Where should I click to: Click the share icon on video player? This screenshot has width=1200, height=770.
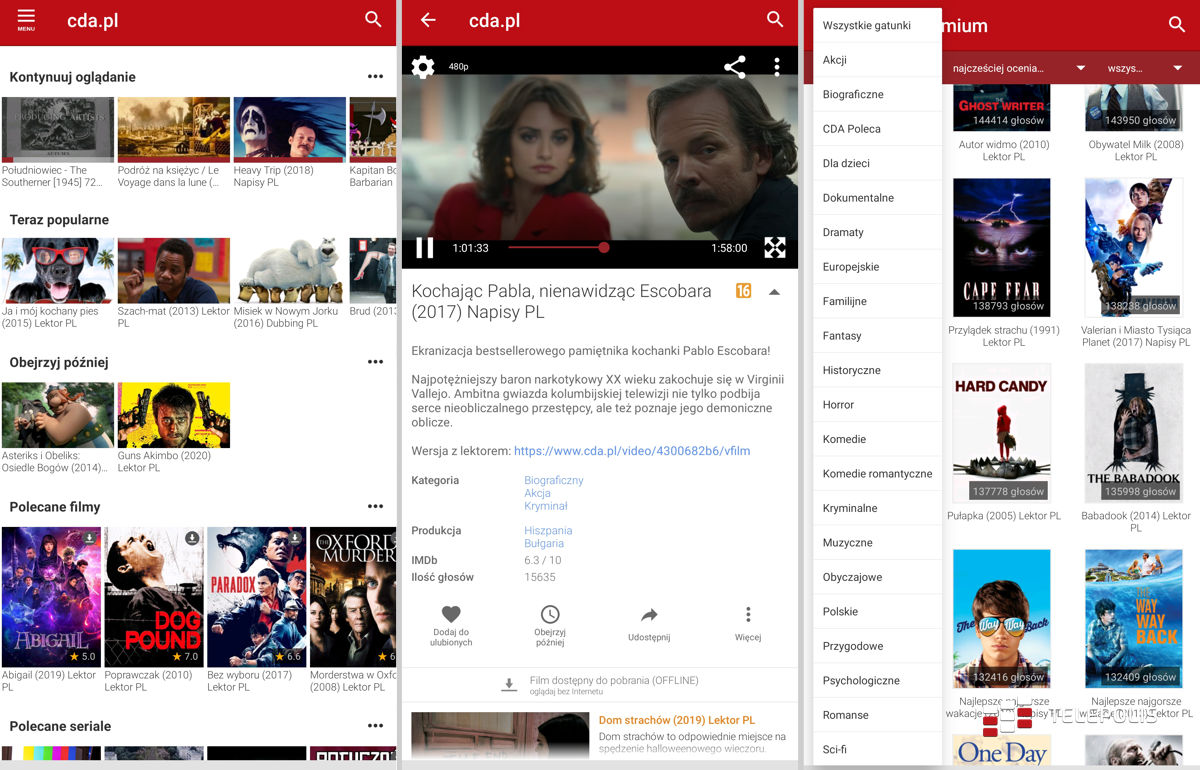735,67
